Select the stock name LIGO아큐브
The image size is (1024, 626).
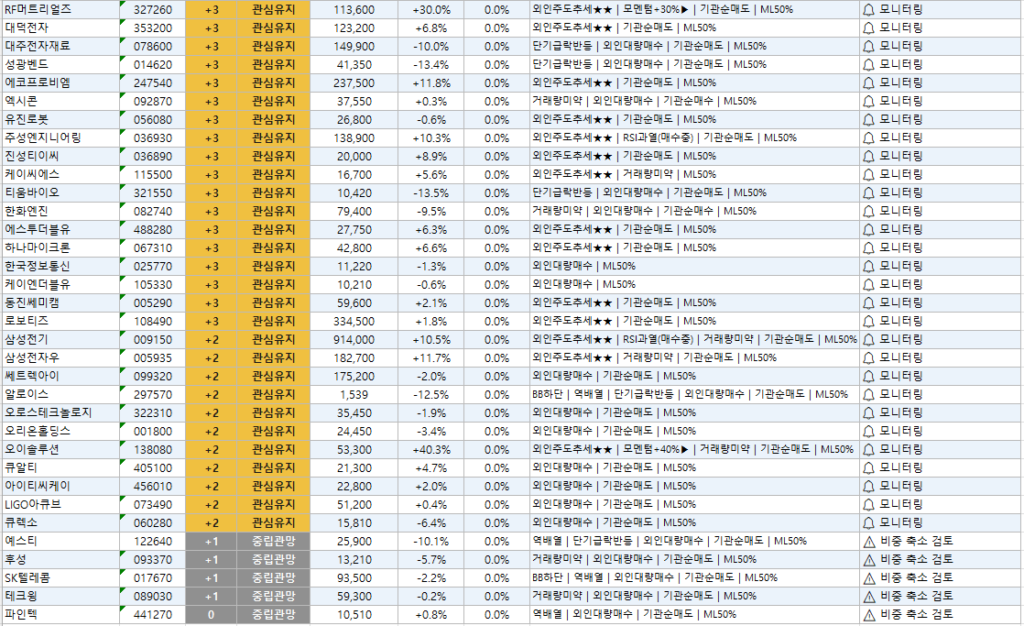coord(33,505)
